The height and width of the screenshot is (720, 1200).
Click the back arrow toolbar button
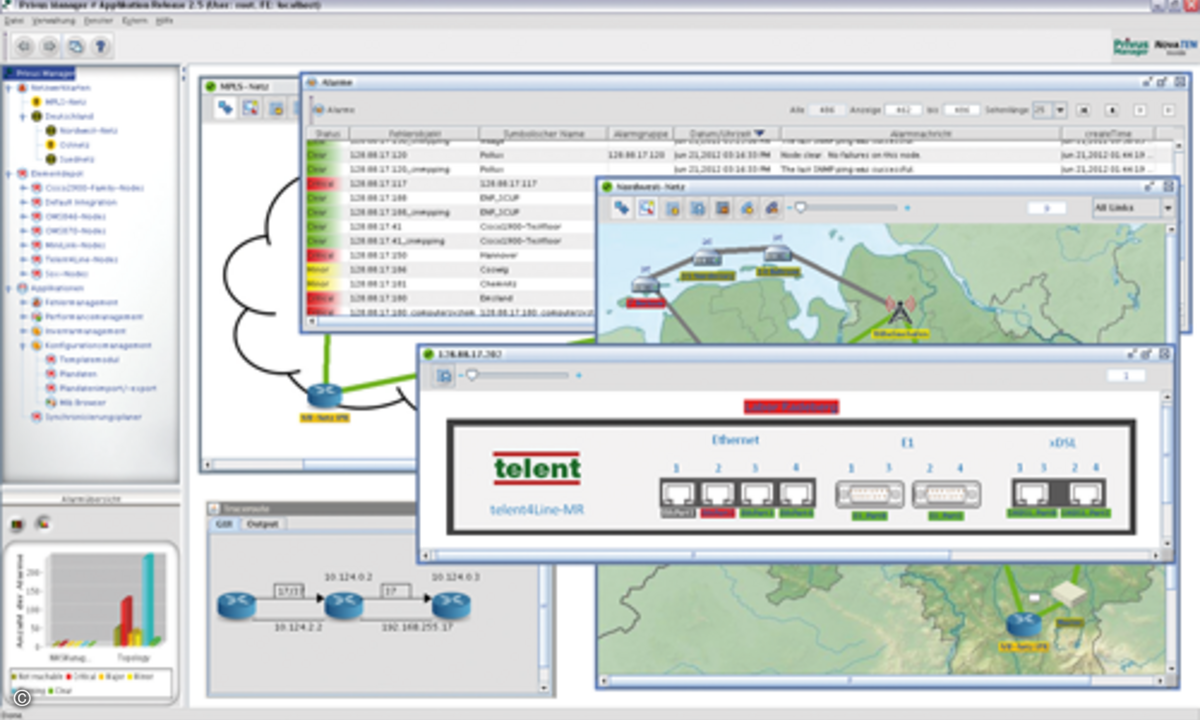point(24,46)
